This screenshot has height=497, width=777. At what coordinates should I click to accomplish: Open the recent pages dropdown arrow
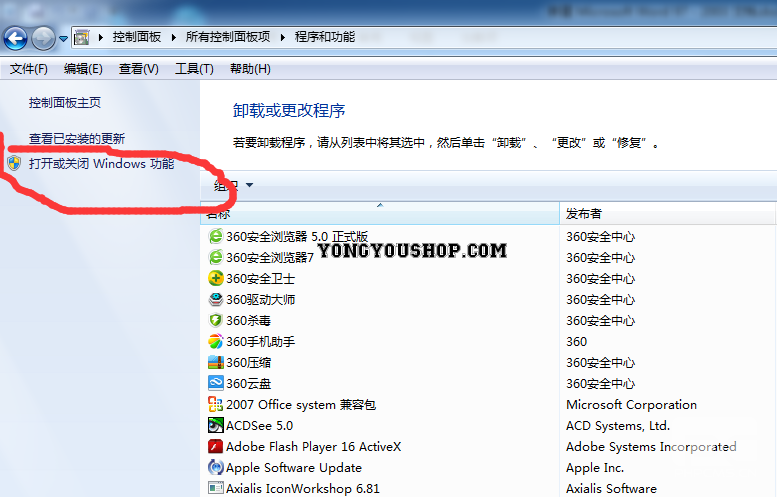63,39
